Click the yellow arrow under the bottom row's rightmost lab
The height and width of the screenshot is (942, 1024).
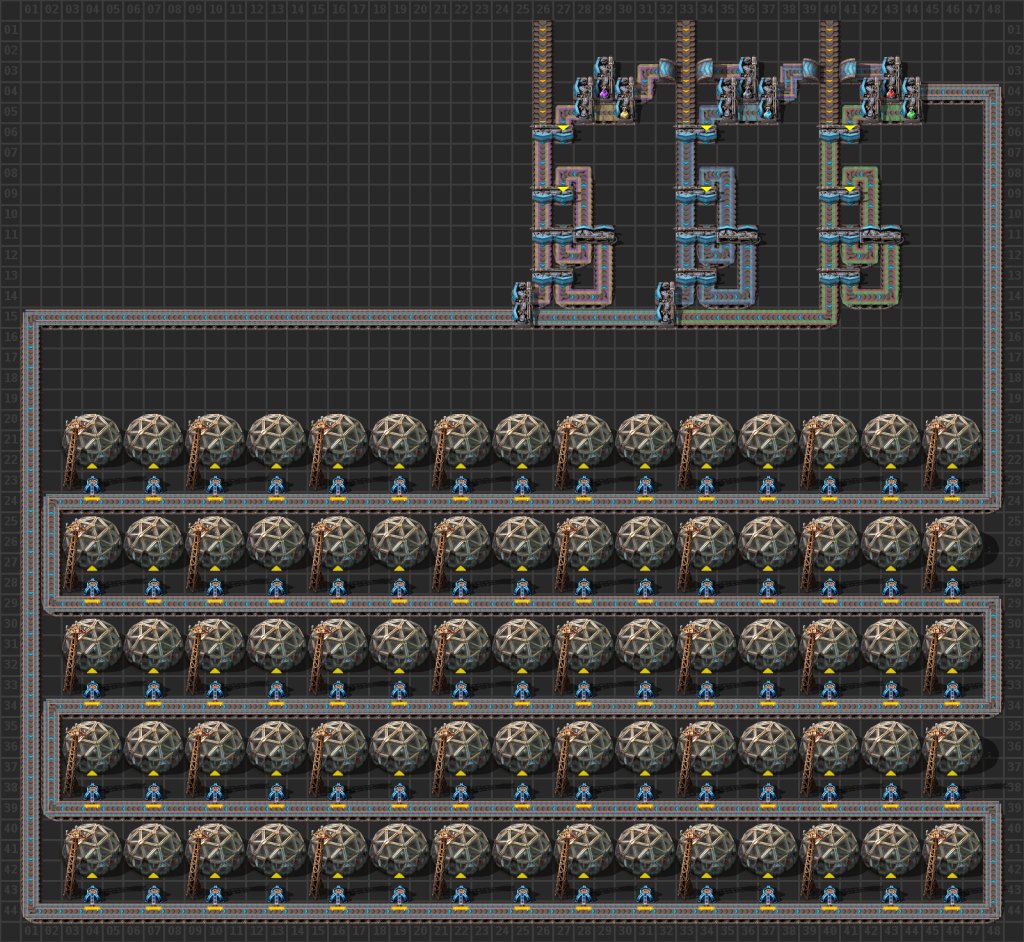point(952,875)
